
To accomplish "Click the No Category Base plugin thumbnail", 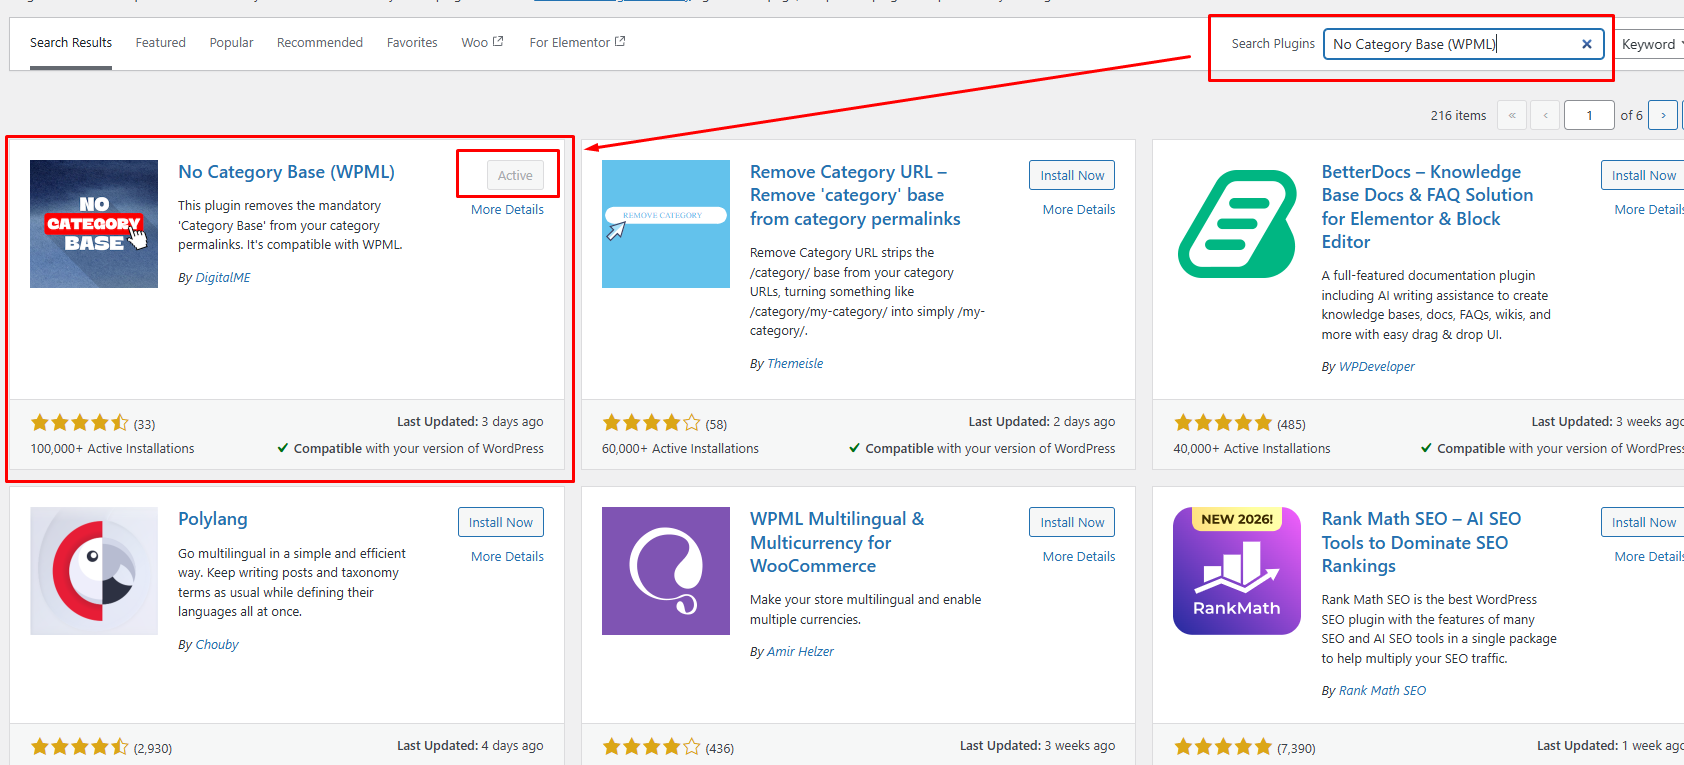I will tap(94, 224).
